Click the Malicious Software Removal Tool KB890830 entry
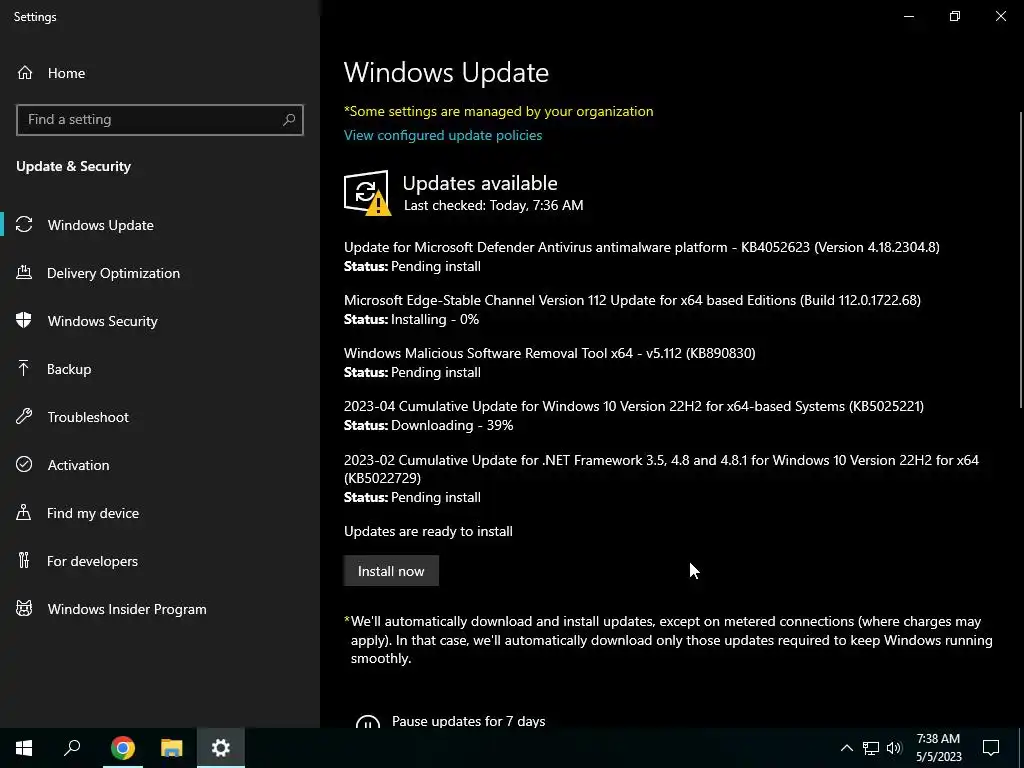 click(549, 362)
